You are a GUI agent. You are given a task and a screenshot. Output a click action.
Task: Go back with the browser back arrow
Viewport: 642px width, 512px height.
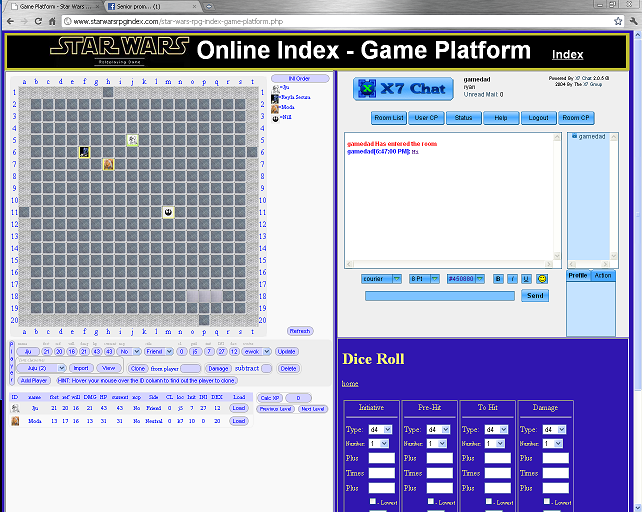10,21
